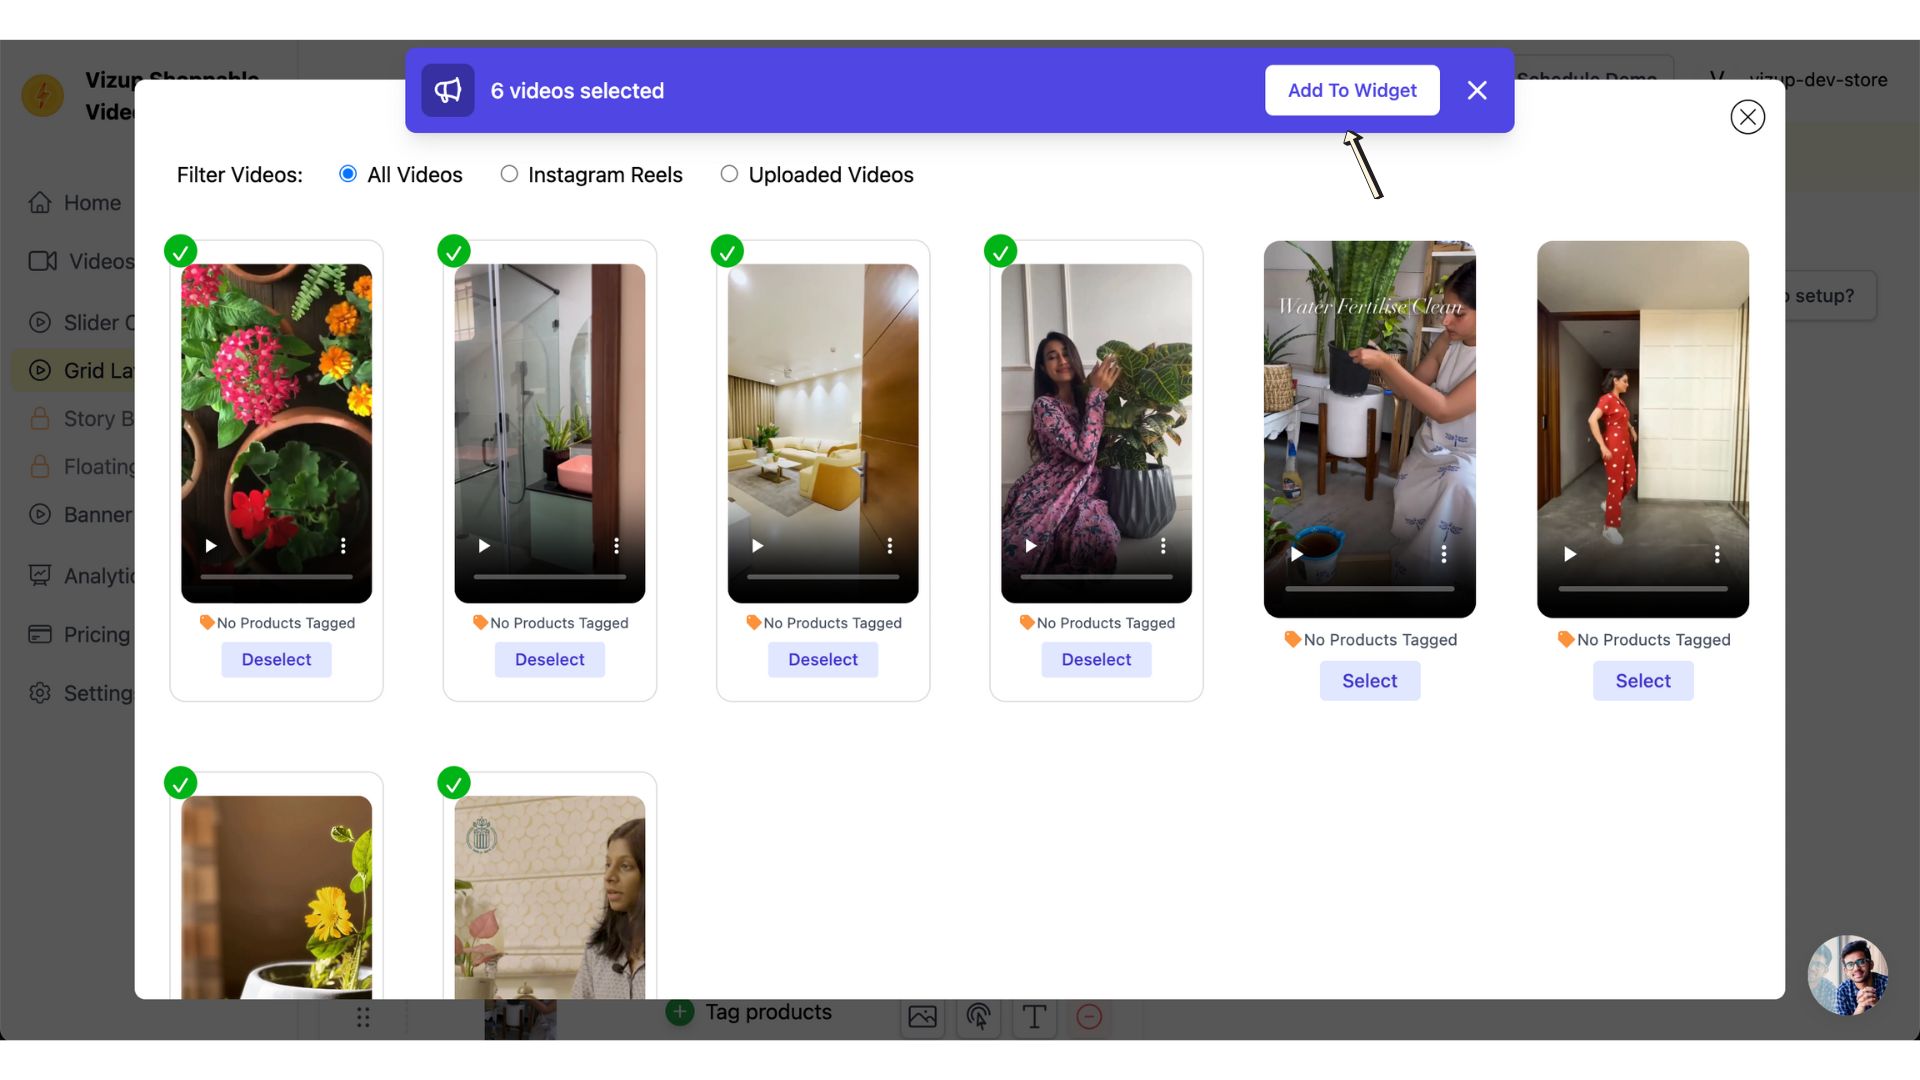Select the Uploaded Videos filter
This screenshot has height=1080, width=1920.
[x=729, y=174]
